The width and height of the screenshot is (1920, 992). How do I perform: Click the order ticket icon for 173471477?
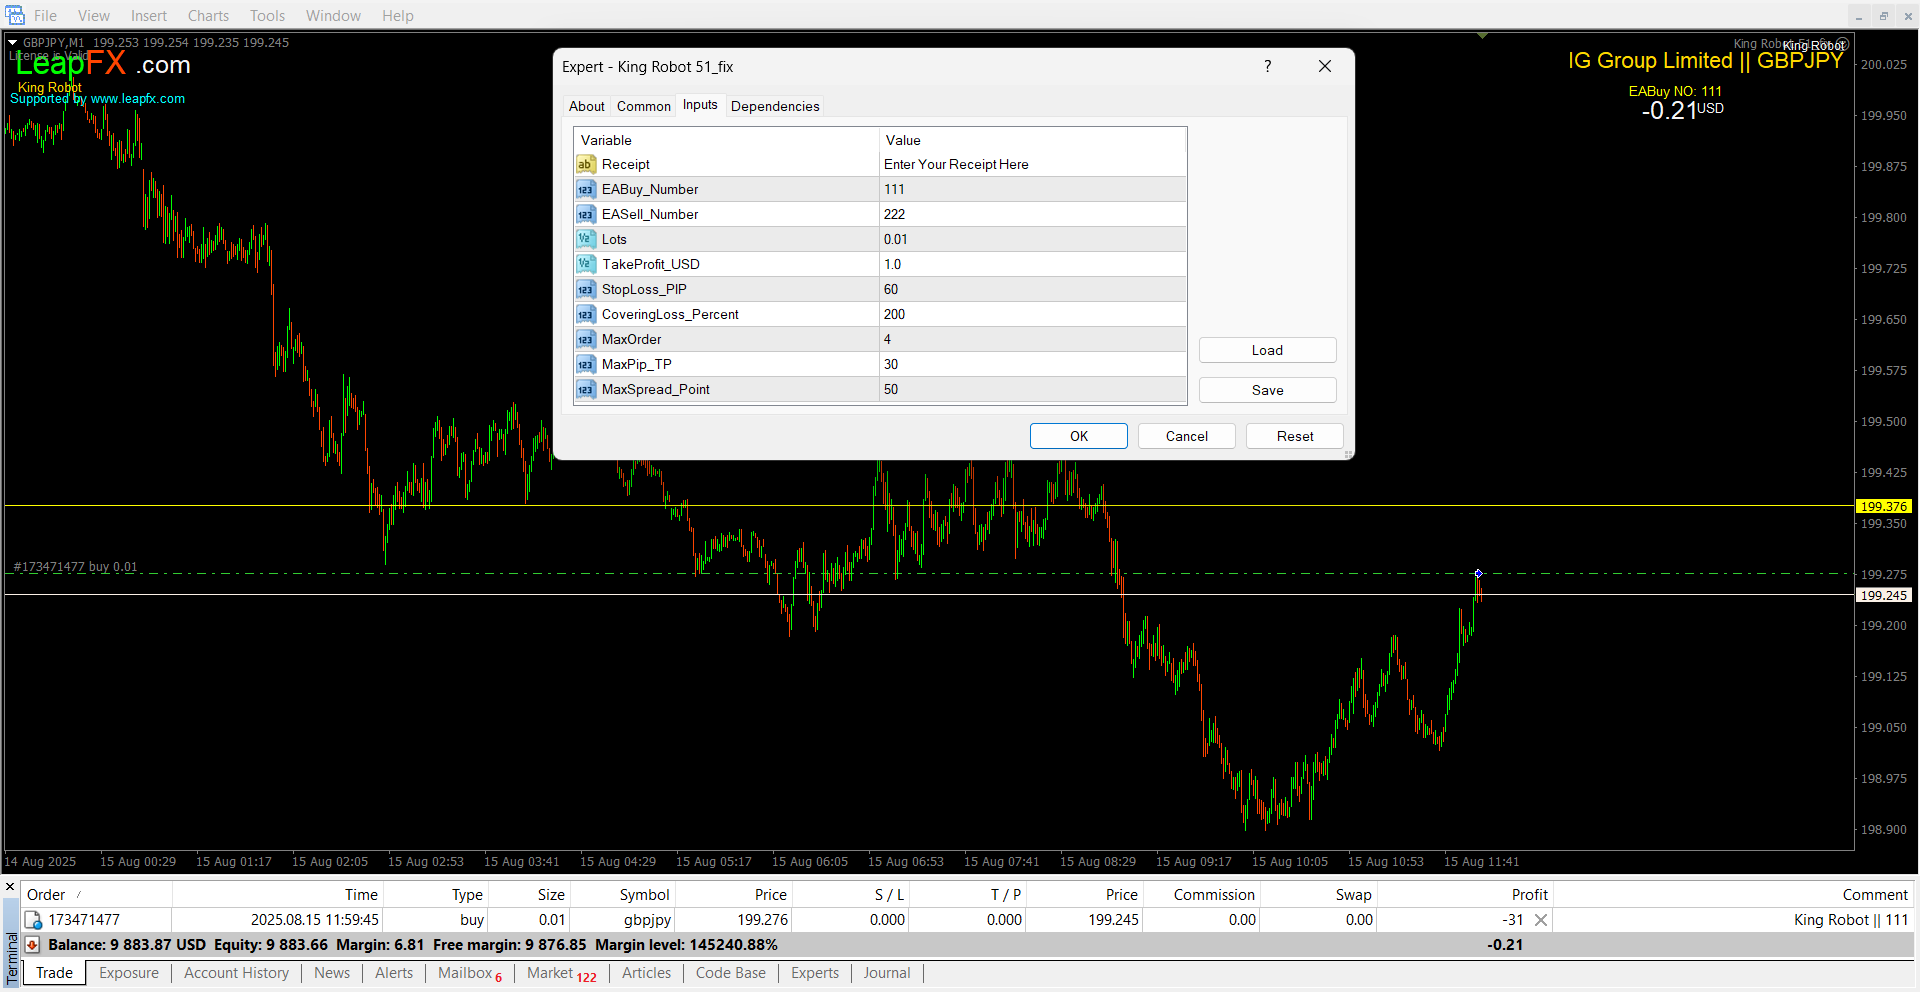point(34,920)
